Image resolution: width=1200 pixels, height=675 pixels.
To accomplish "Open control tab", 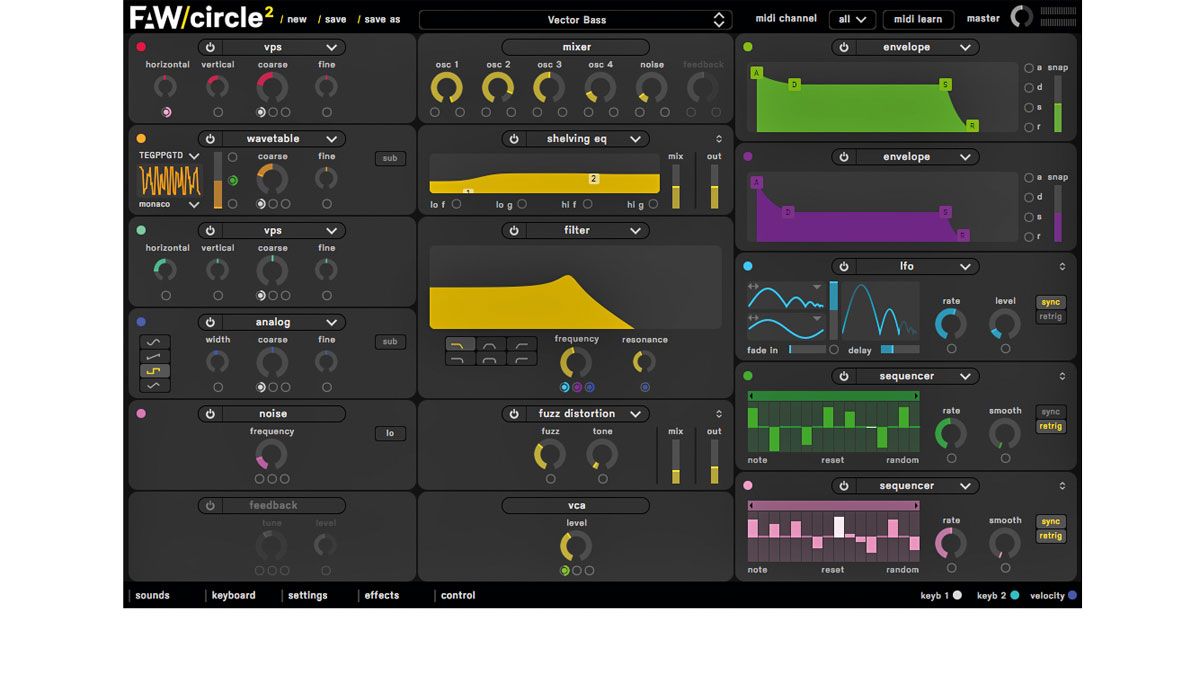I will [458, 596].
